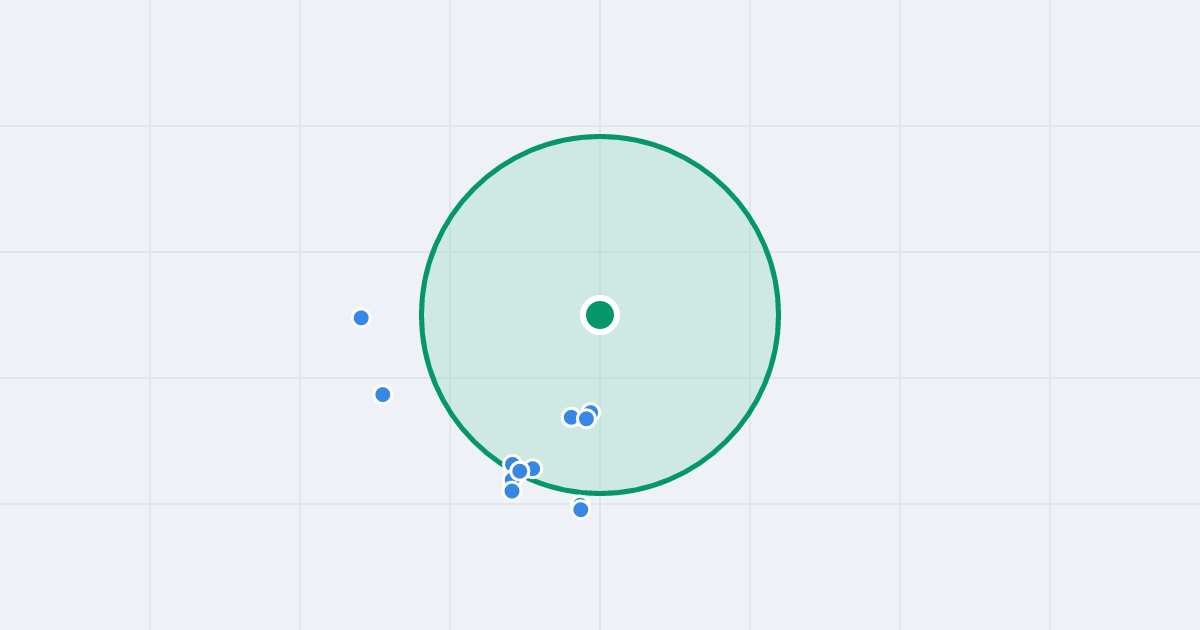This screenshot has width=1200, height=630.
Task: Select the rightmost blue dot of the cluster on the circle's edge
Action: click(x=533, y=468)
